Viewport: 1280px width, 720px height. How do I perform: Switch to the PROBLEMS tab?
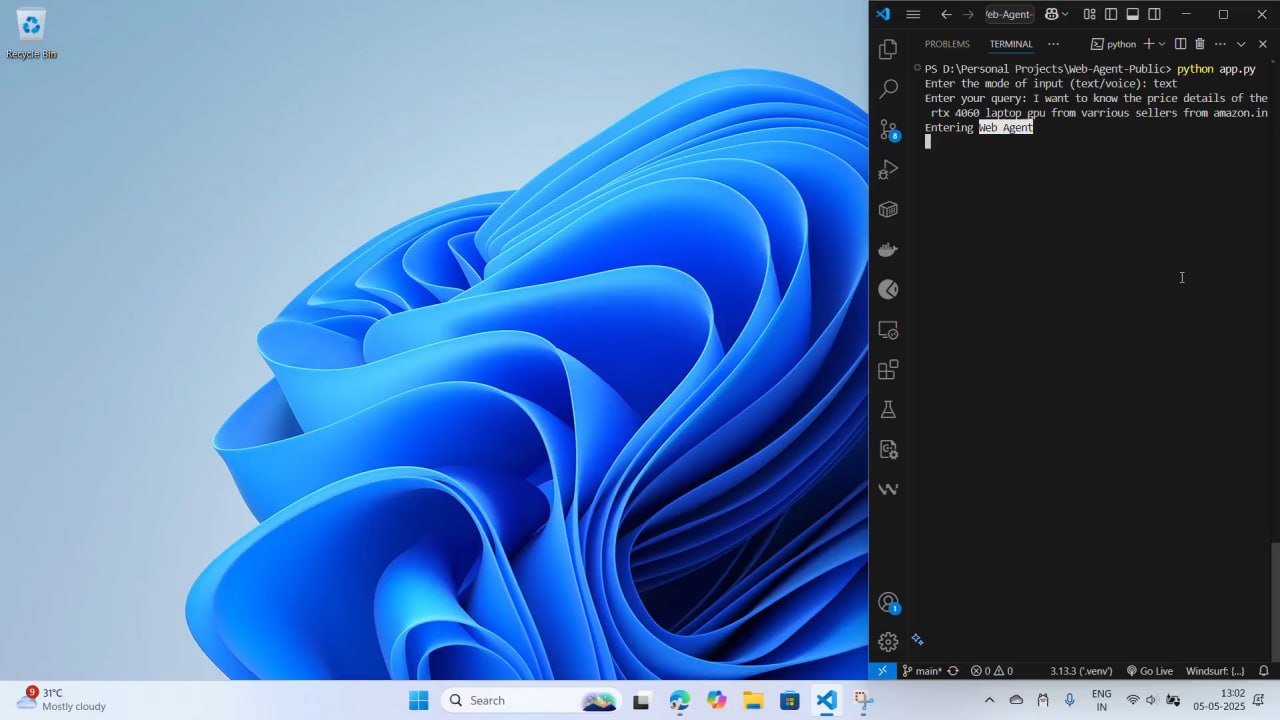947,44
